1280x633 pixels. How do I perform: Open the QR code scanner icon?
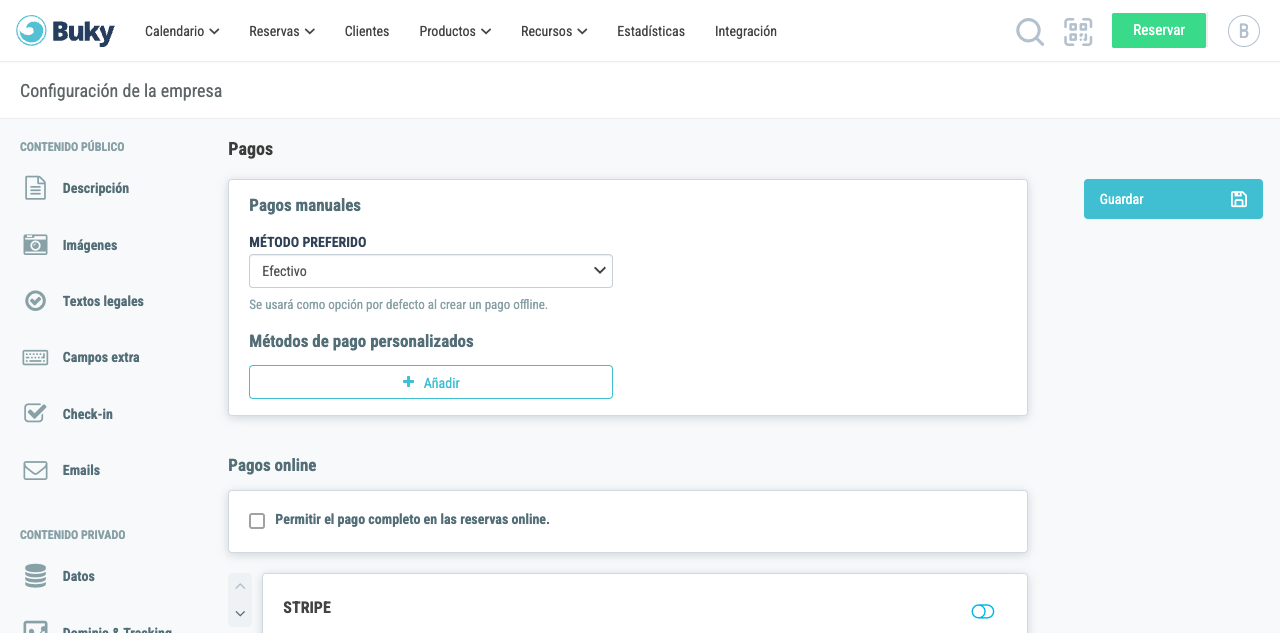click(x=1078, y=32)
